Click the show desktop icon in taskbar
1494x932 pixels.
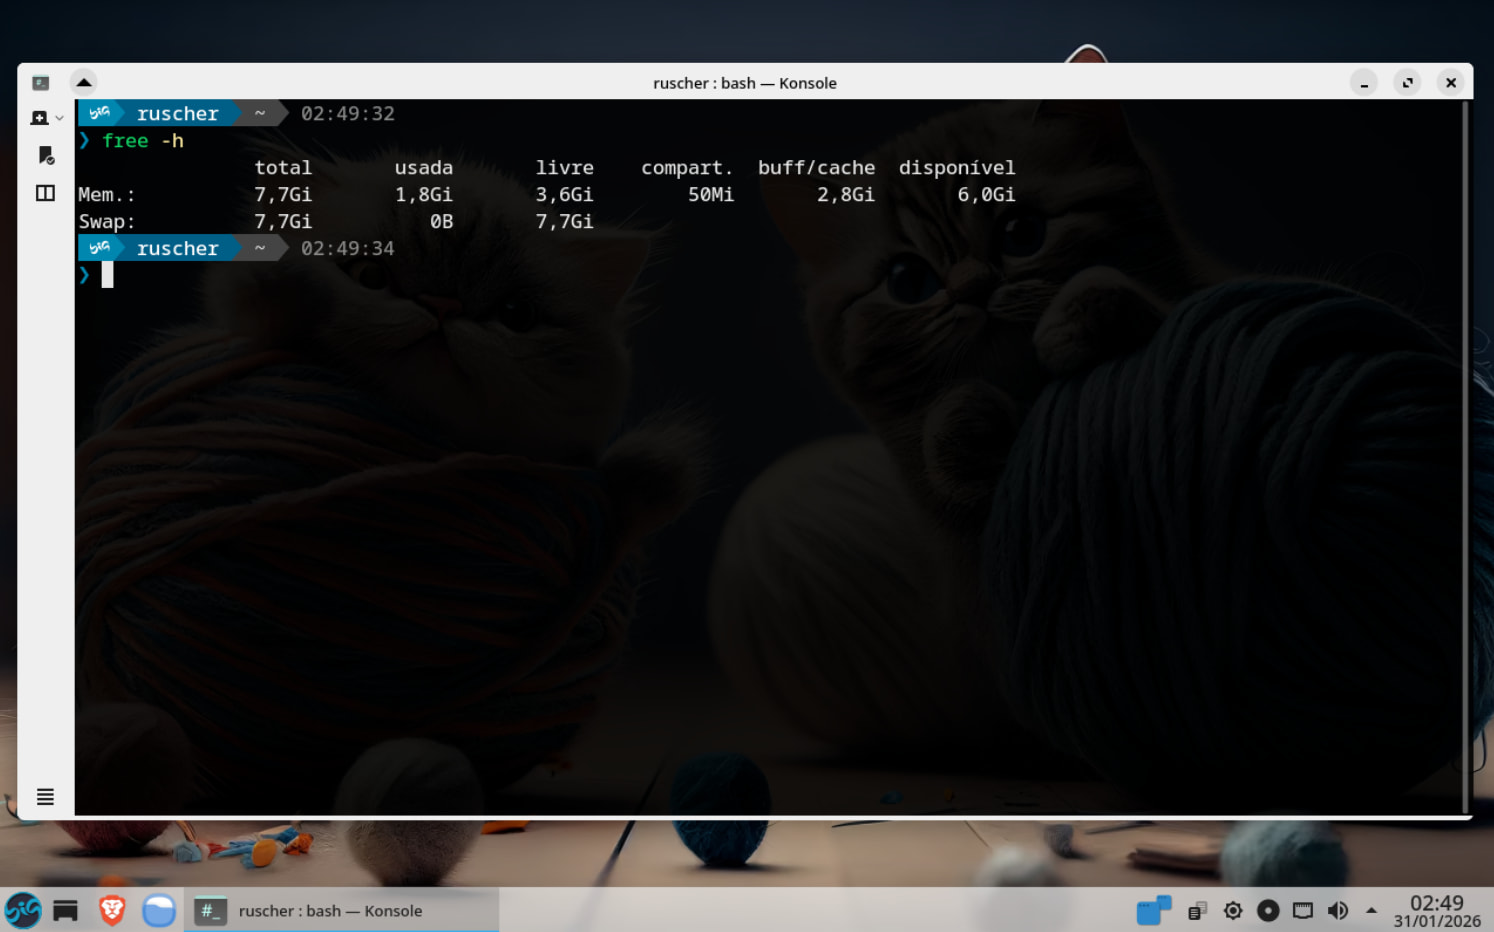point(66,910)
